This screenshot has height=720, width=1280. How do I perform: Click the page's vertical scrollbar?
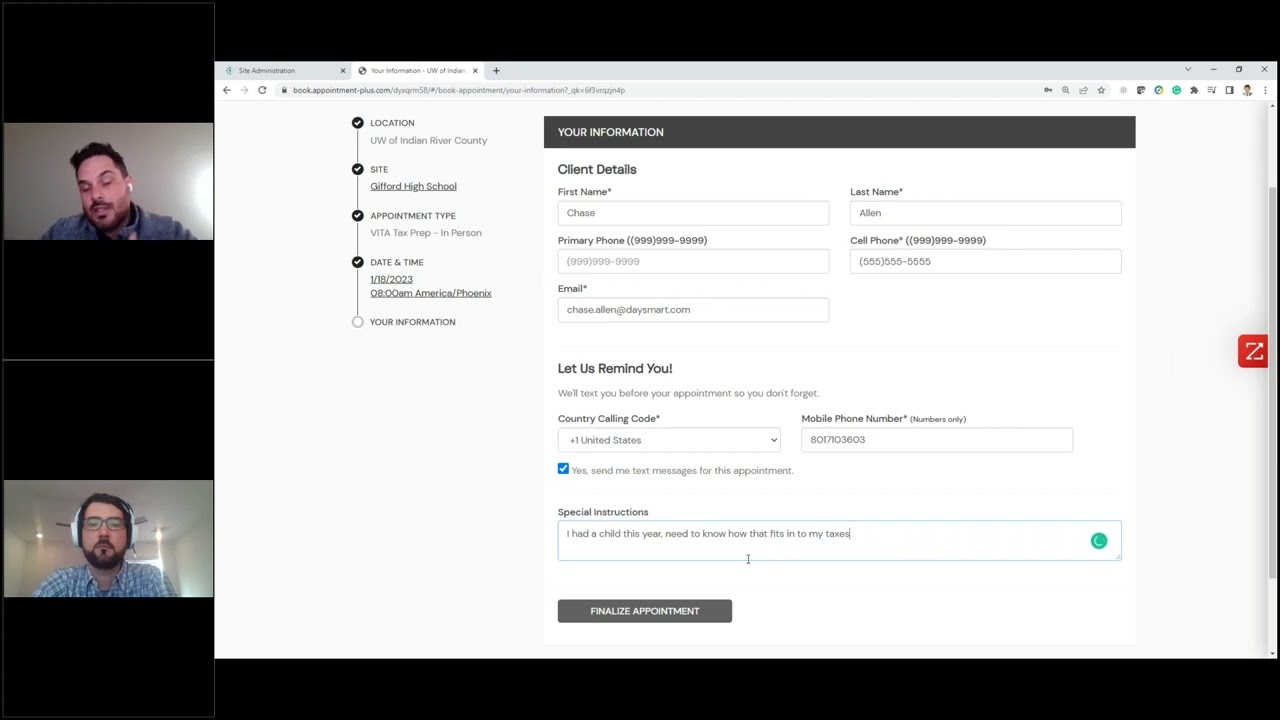[x=1272, y=380]
